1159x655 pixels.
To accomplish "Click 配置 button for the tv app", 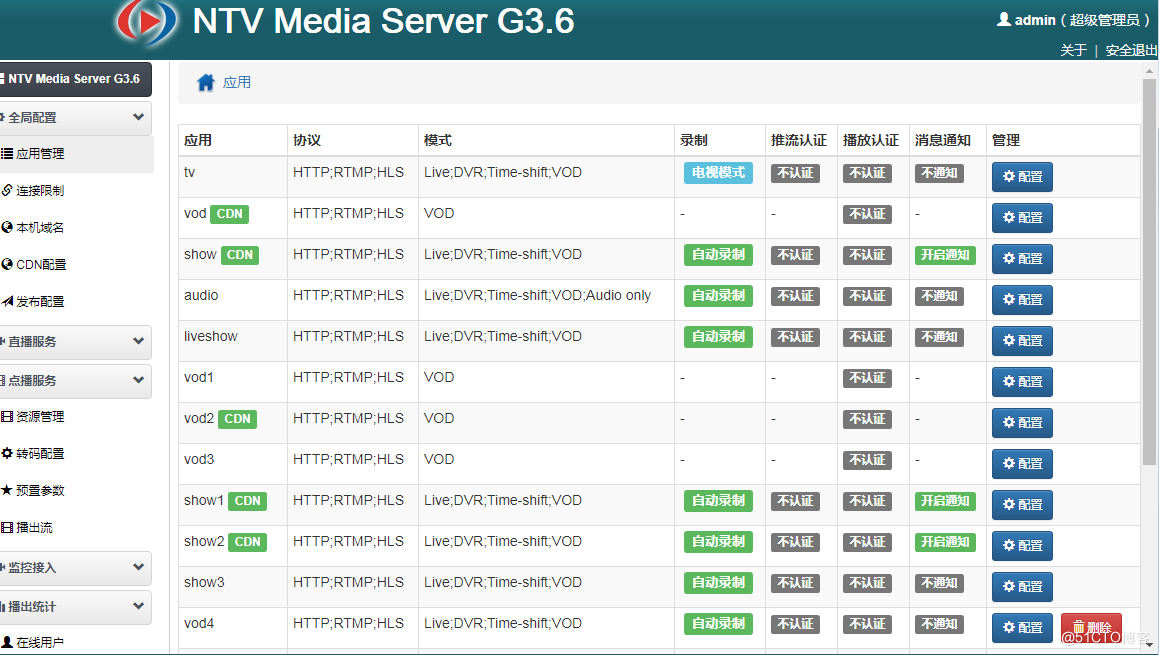I will pos(1022,177).
